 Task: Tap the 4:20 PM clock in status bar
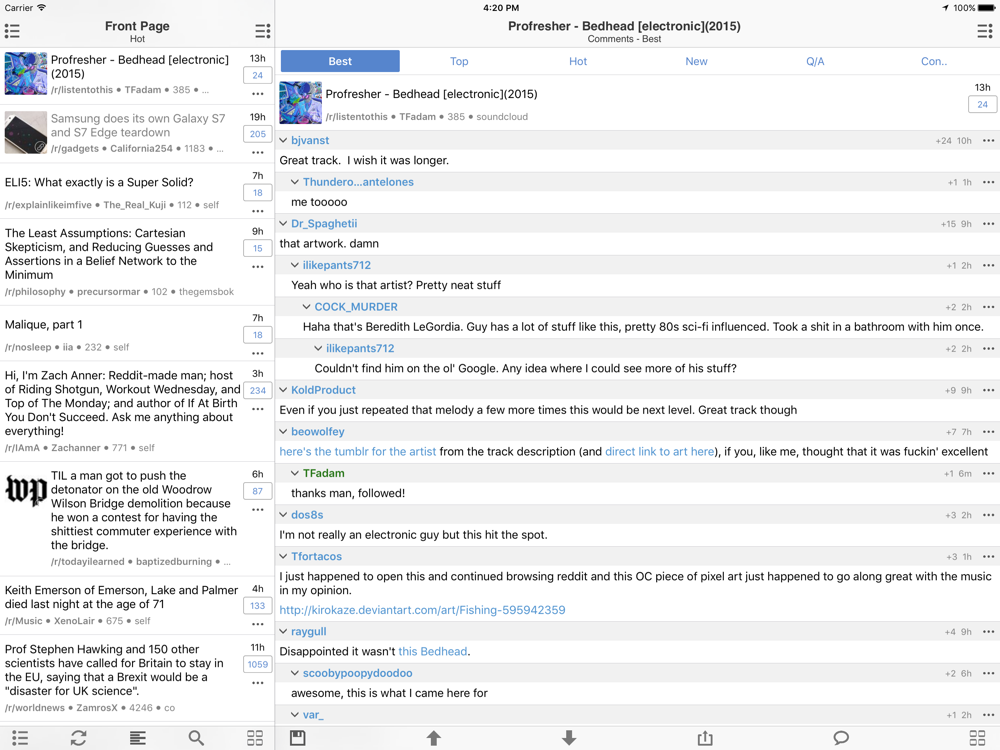coord(501,8)
